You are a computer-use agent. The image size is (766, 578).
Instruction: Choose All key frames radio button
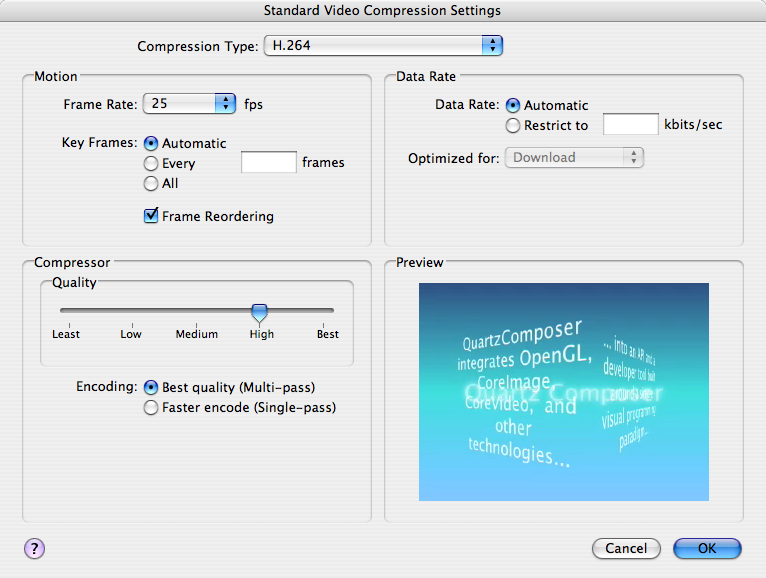tap(152, 183)
